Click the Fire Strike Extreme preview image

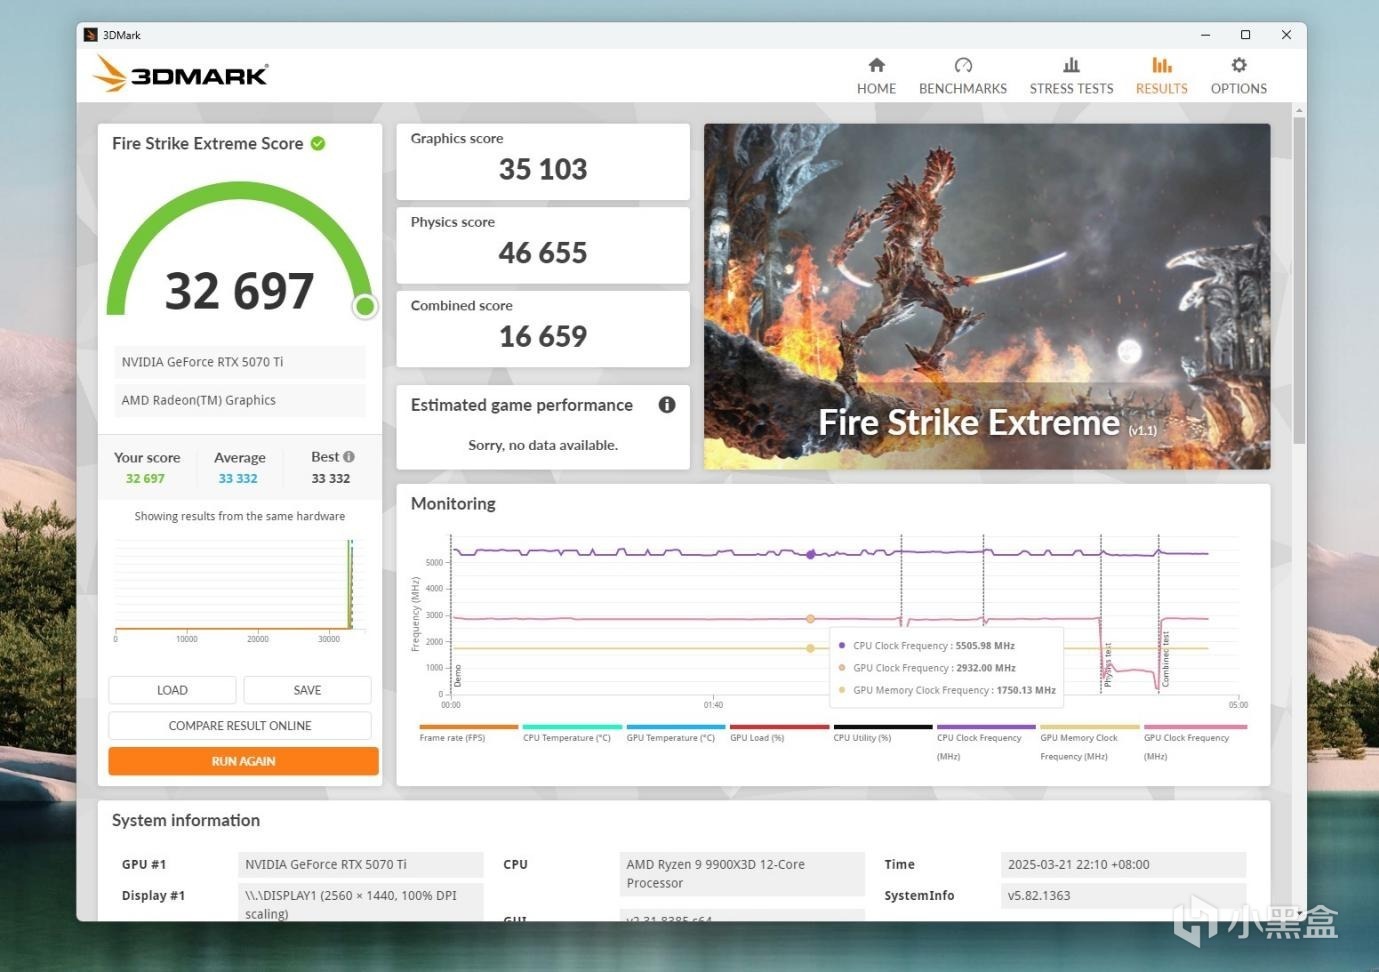tap(987, 296)
